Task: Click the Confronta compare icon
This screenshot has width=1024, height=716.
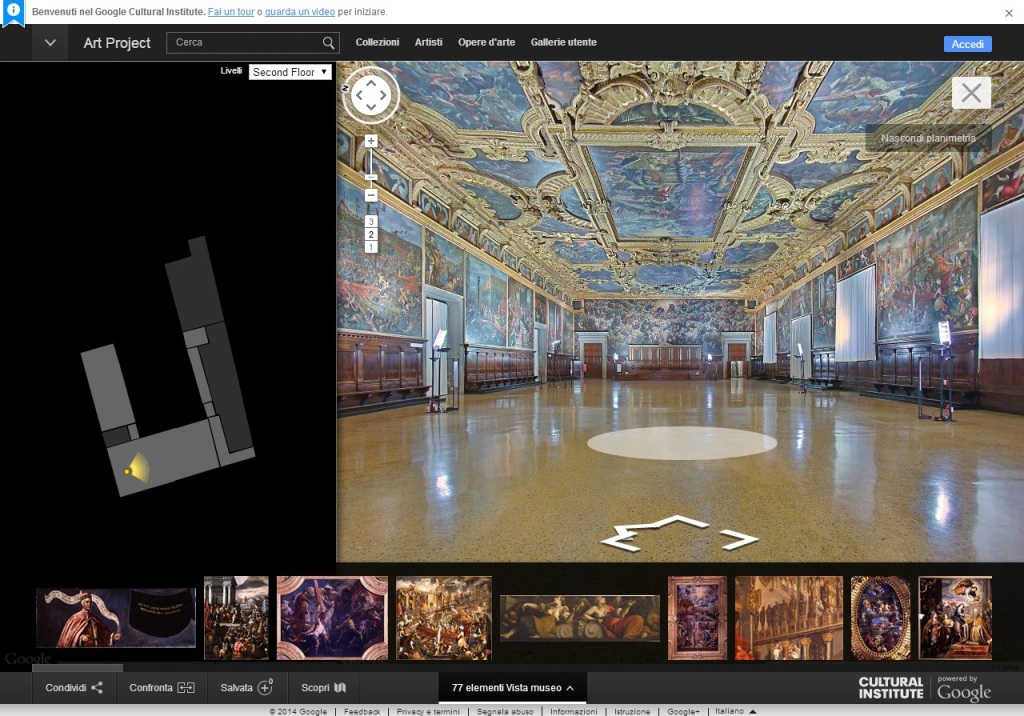Action: click(186, 687)
